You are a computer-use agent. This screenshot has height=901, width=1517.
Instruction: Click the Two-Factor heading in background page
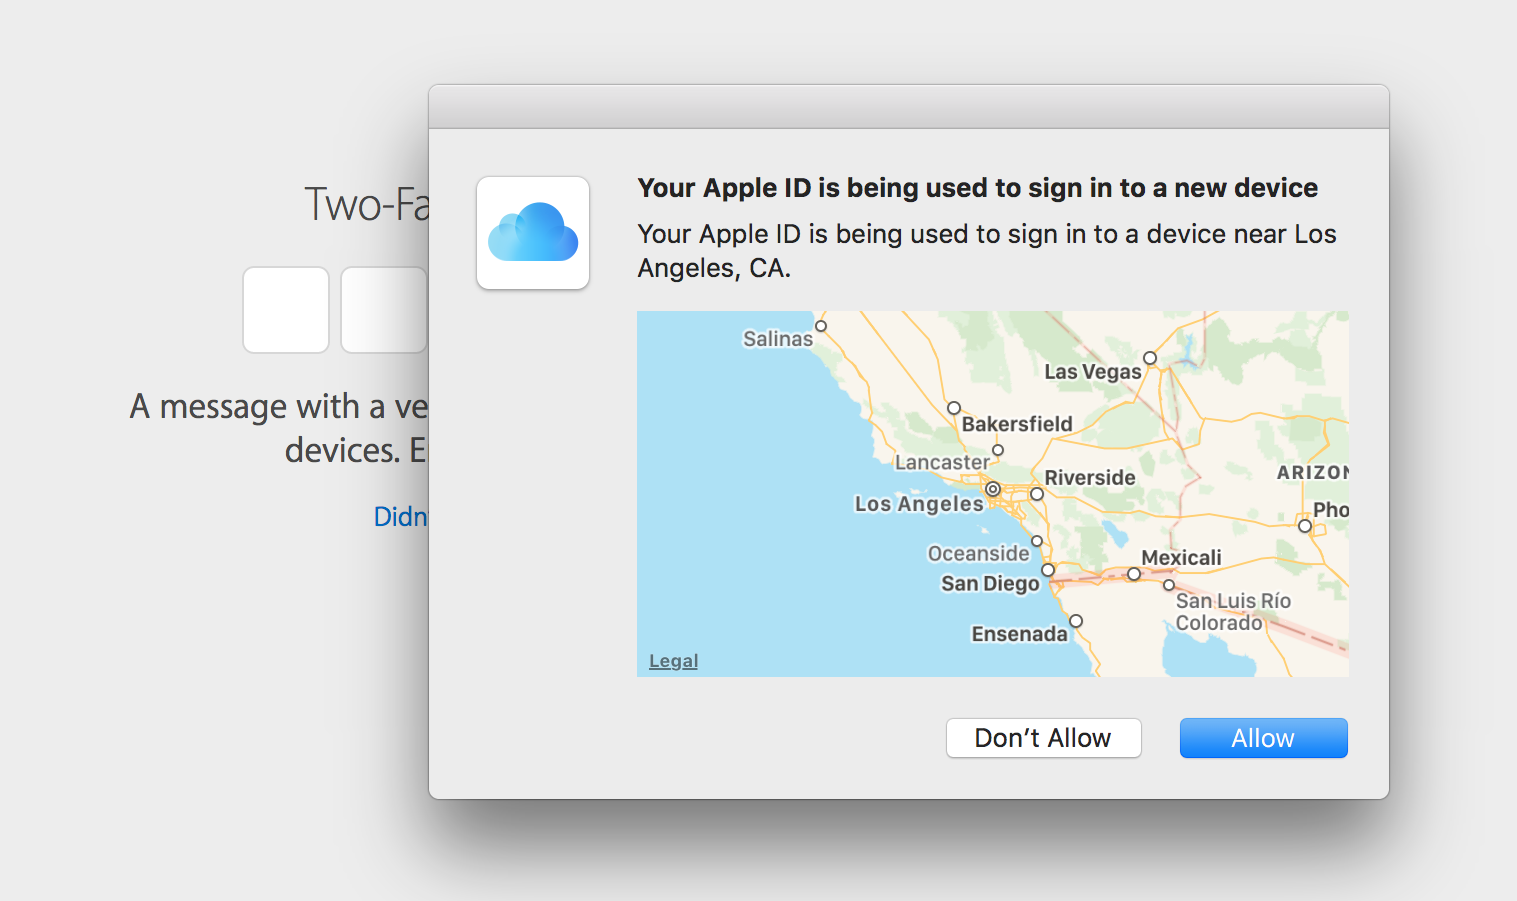[366, 204]
